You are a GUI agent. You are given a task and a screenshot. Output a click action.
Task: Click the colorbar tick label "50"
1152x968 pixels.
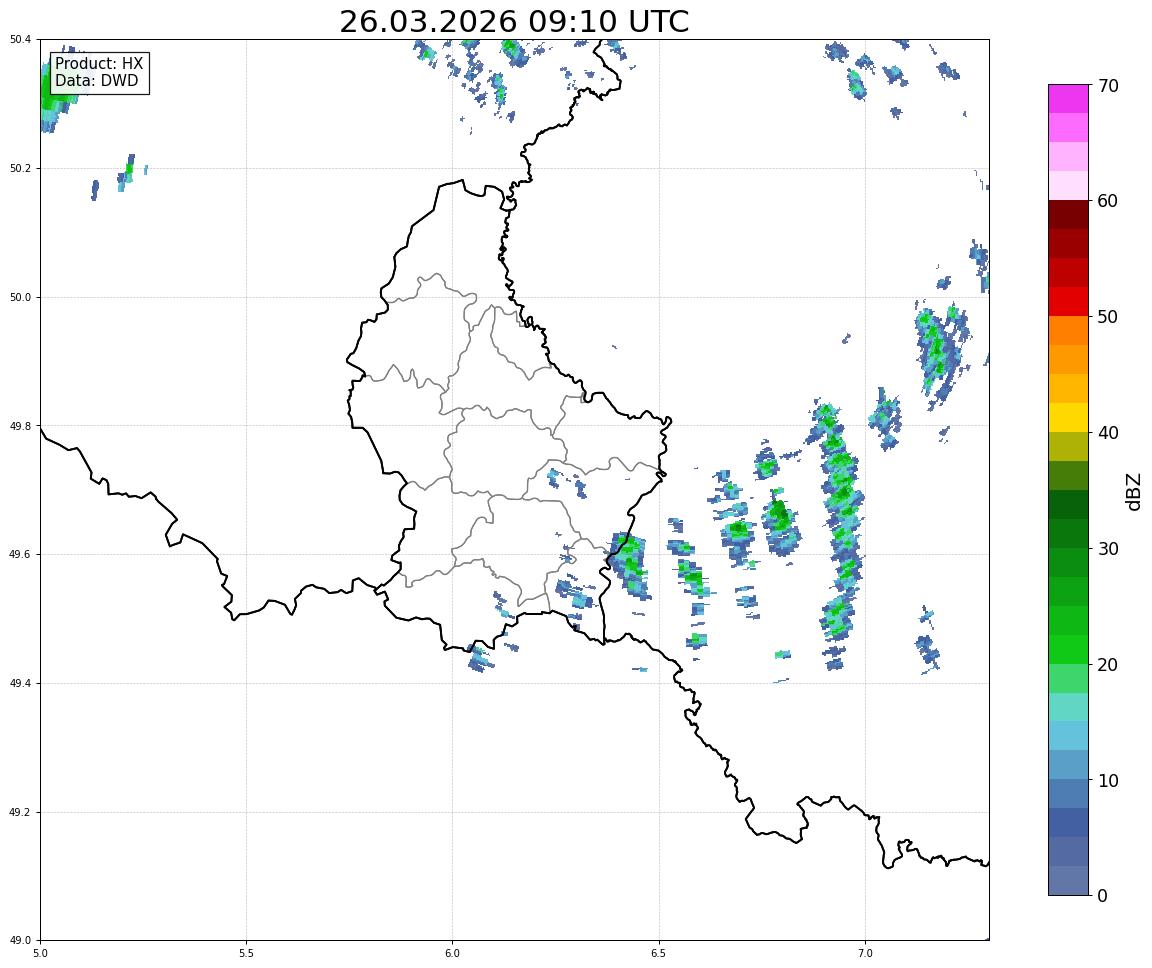pos(1108,317)
